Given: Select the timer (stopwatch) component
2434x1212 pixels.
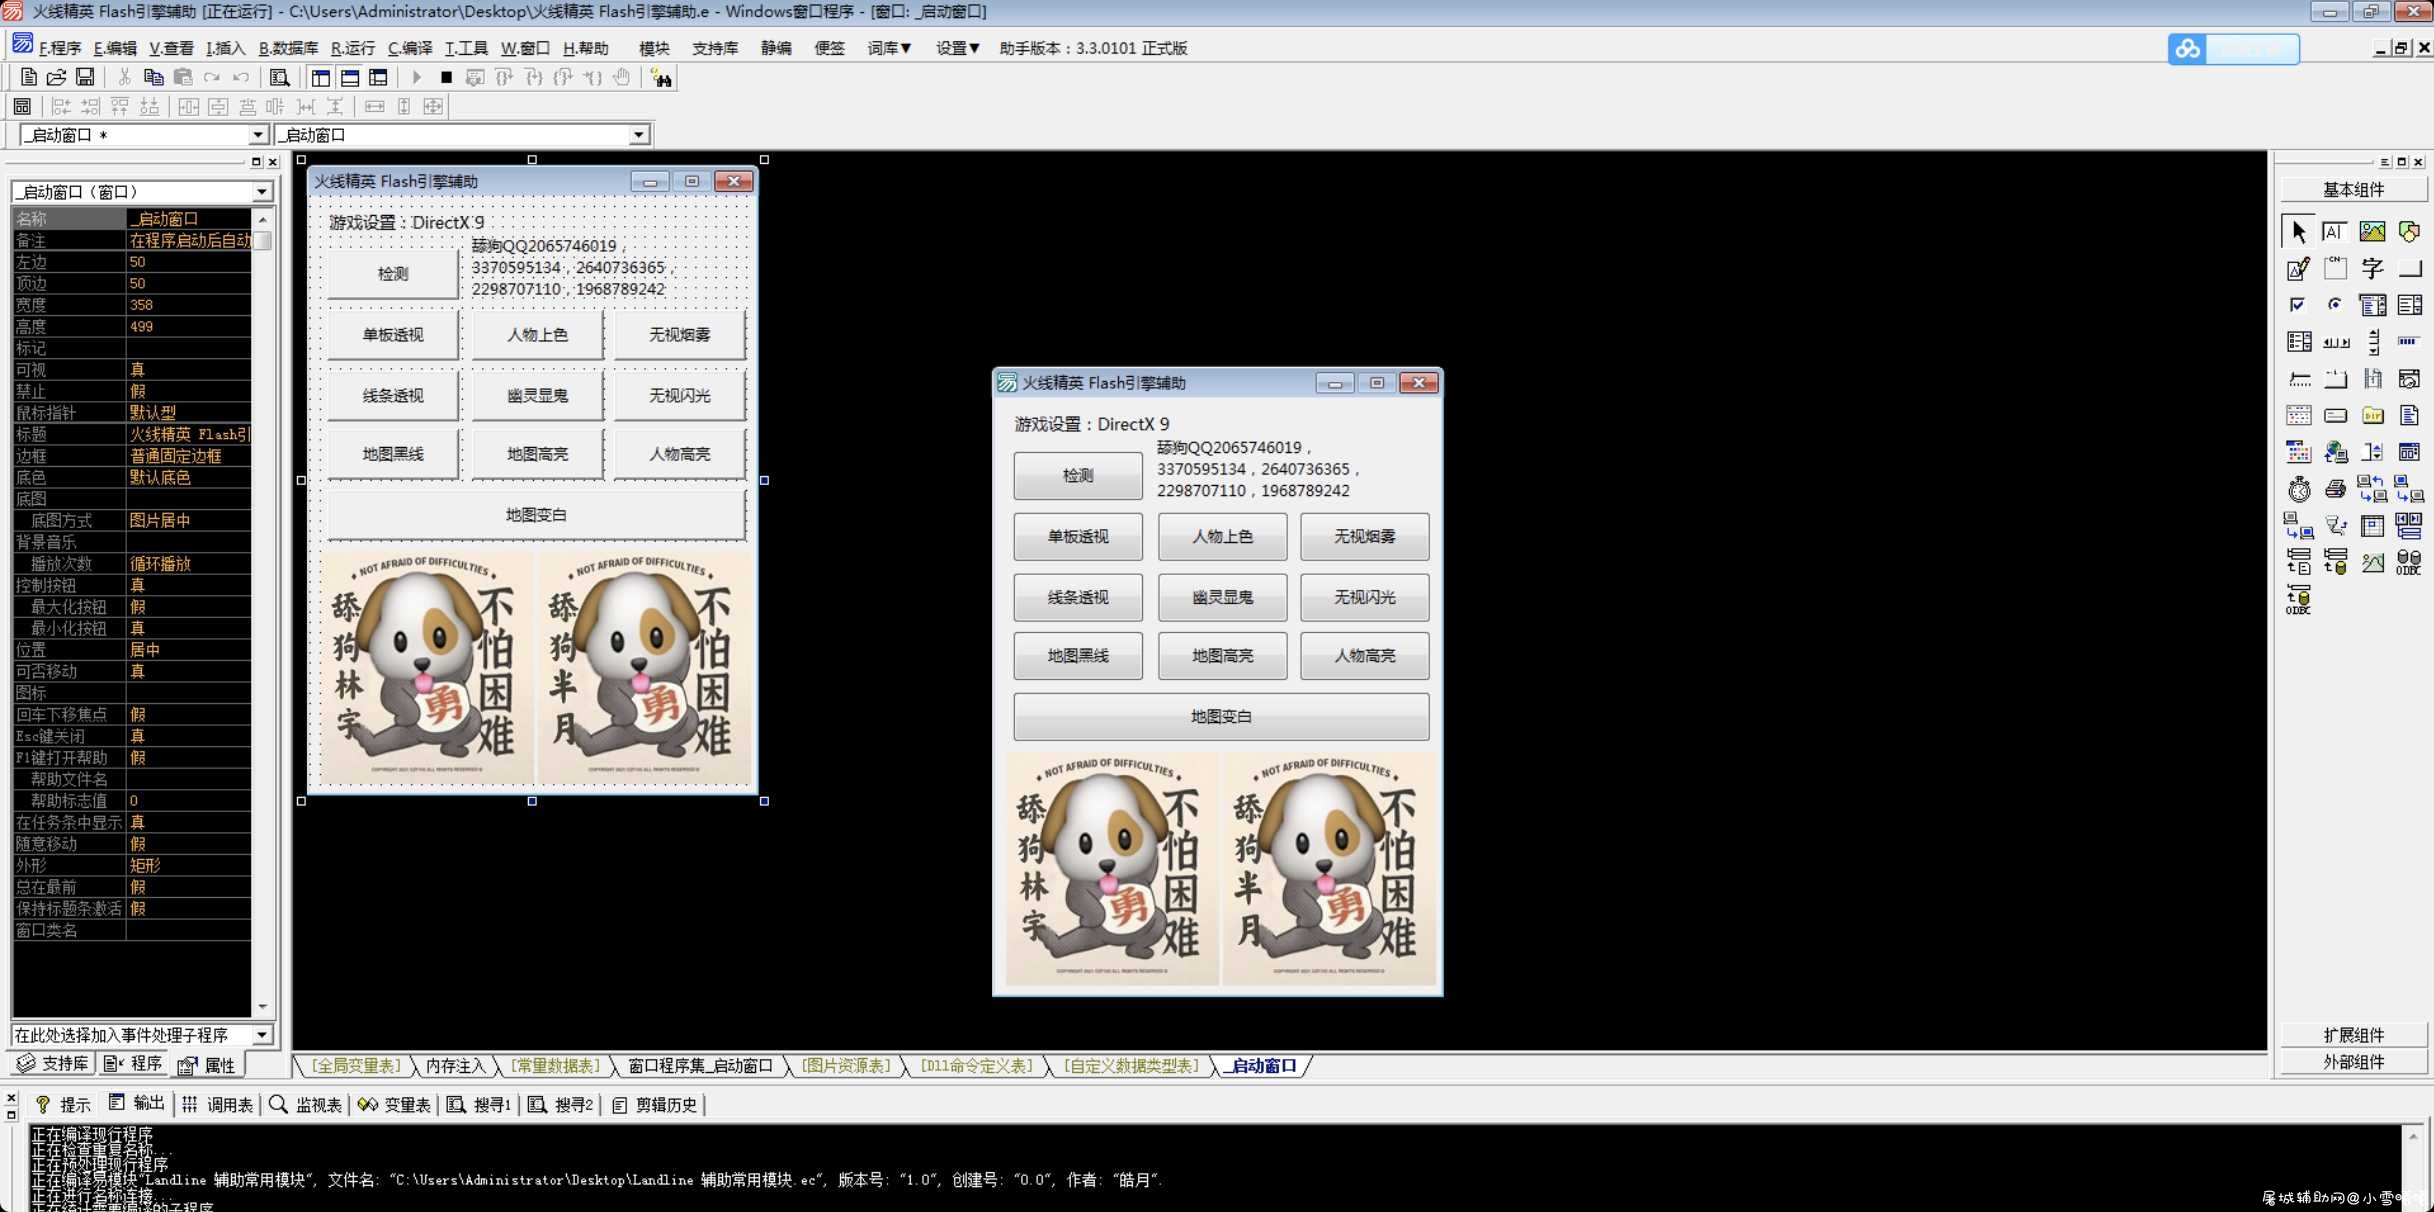Looking at the screenshot, I should [2298, 489].
